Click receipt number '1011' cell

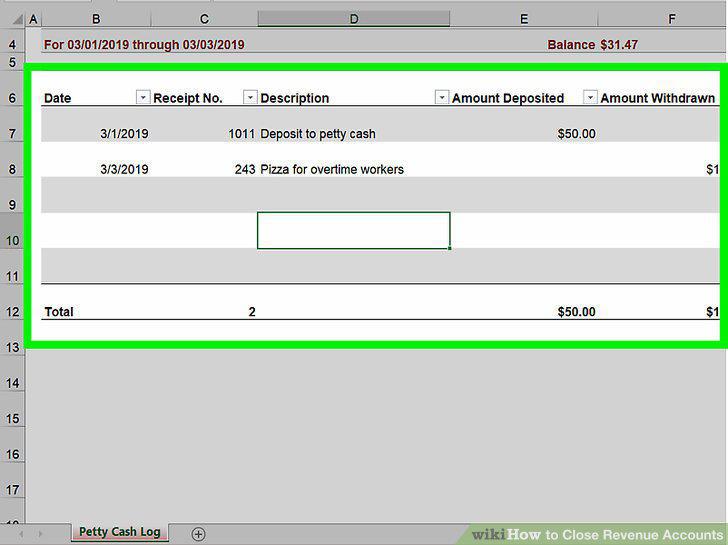pos(241,134)
